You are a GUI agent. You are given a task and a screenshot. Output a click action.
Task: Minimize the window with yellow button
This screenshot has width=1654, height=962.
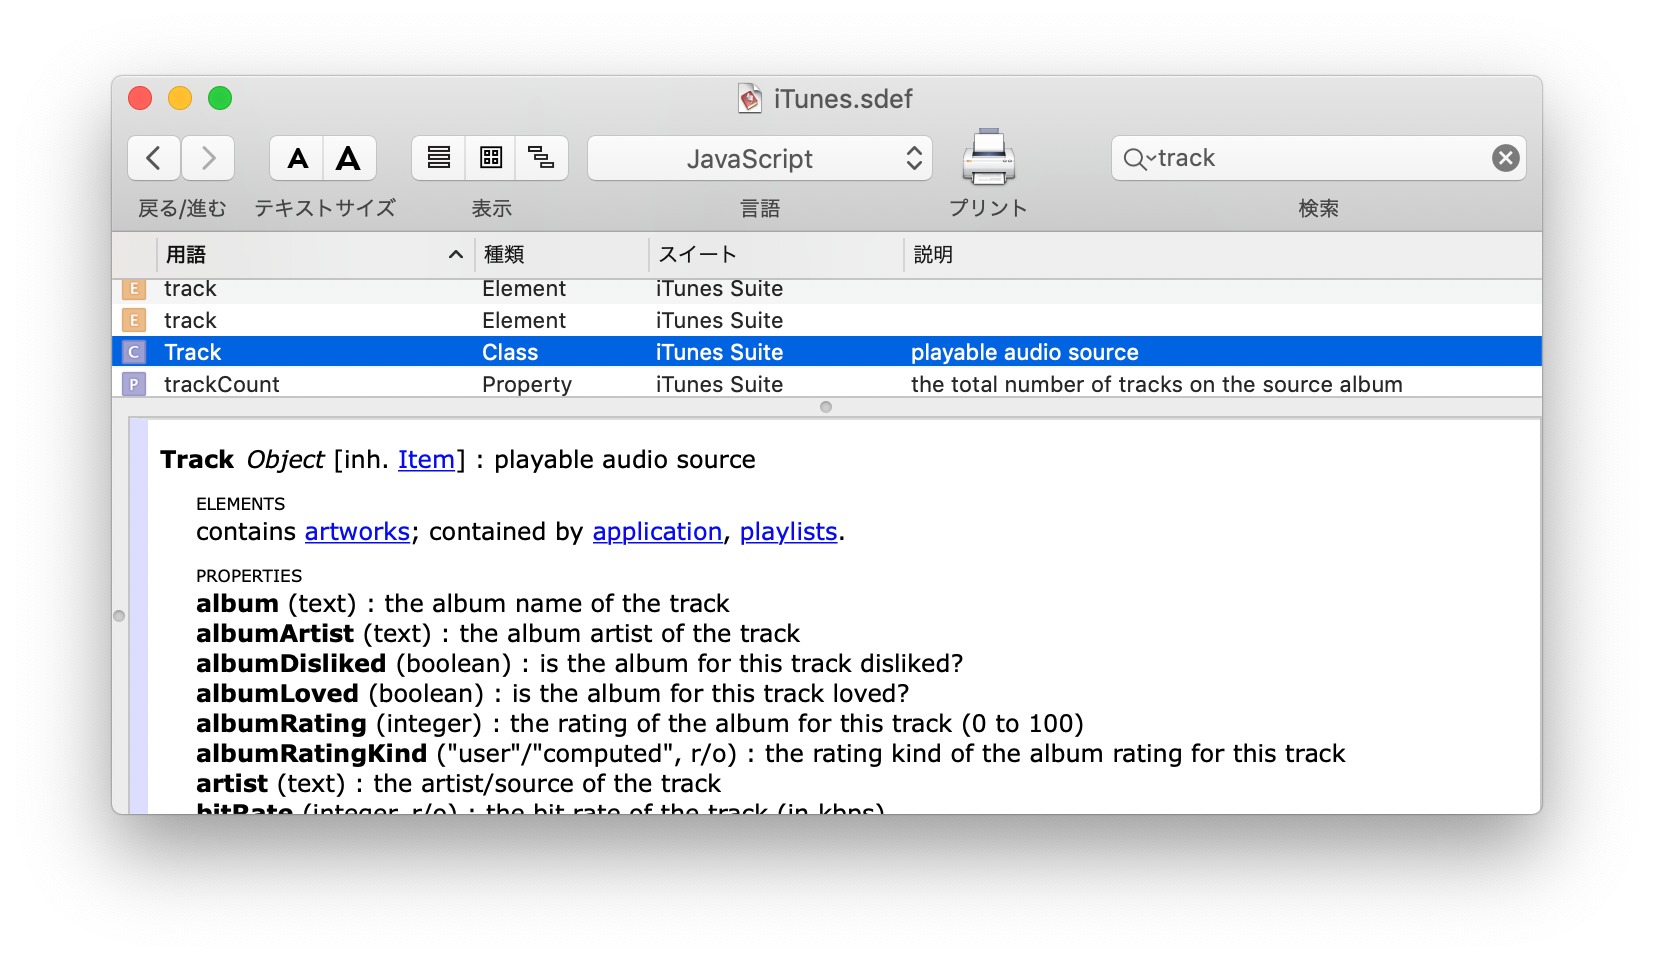[x=180, y=98]
